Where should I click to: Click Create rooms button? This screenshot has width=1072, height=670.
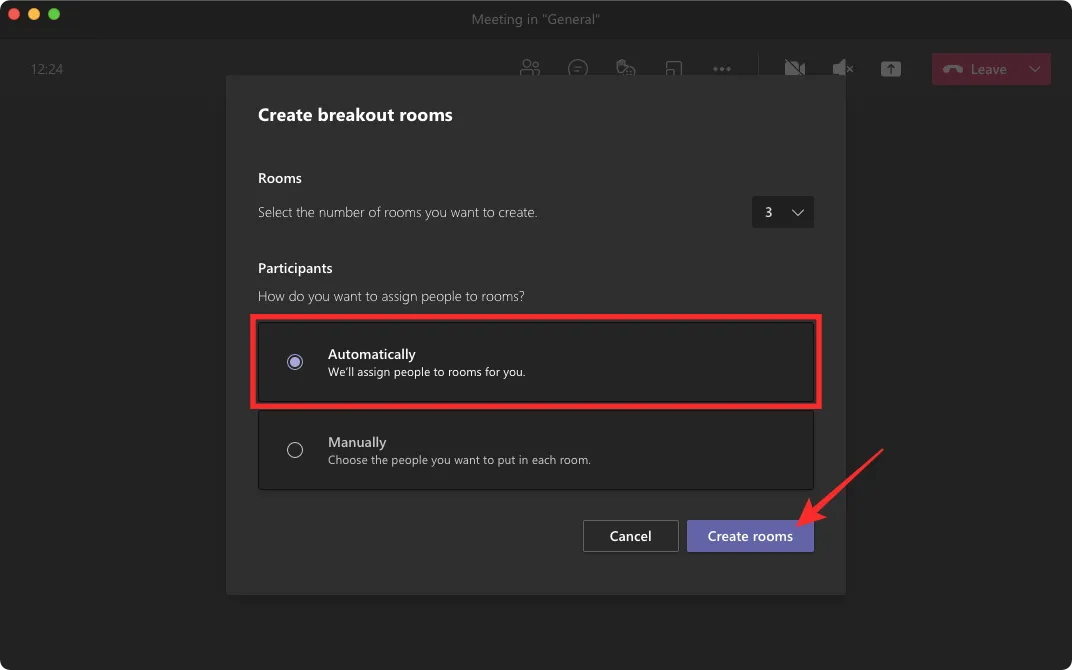point(750,536)
